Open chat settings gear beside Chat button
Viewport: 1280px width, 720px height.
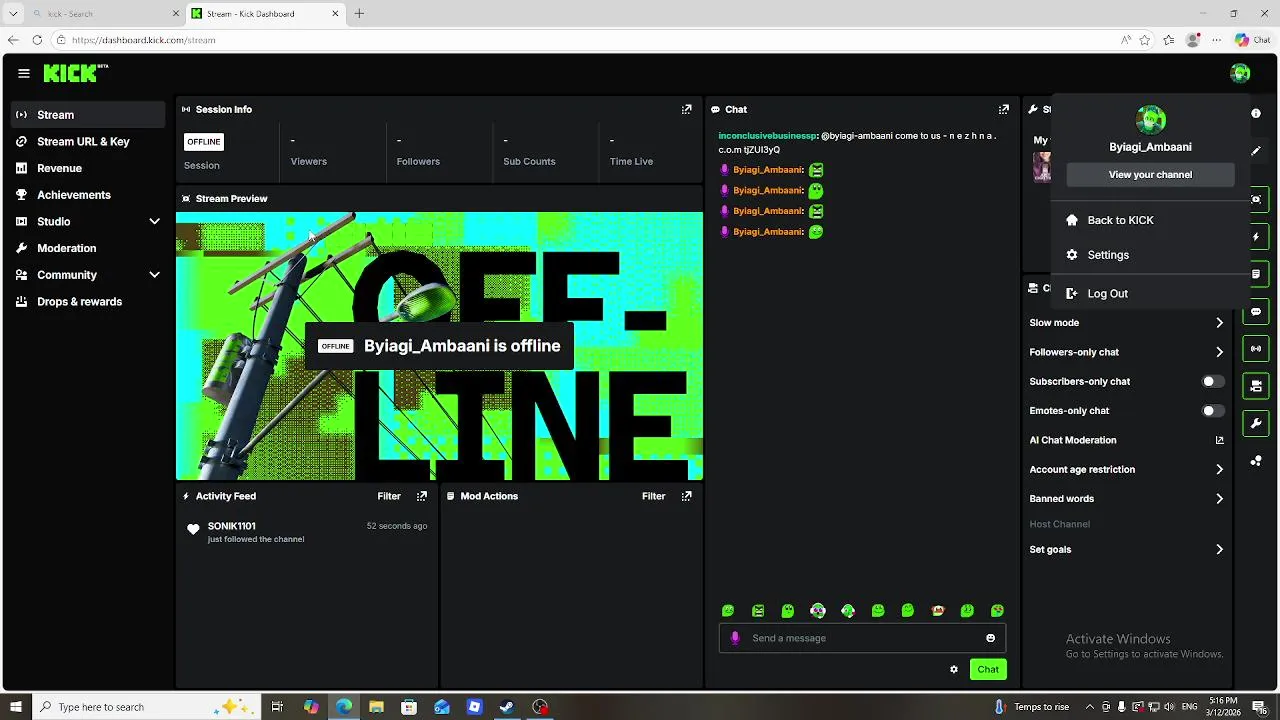point(954,669)
